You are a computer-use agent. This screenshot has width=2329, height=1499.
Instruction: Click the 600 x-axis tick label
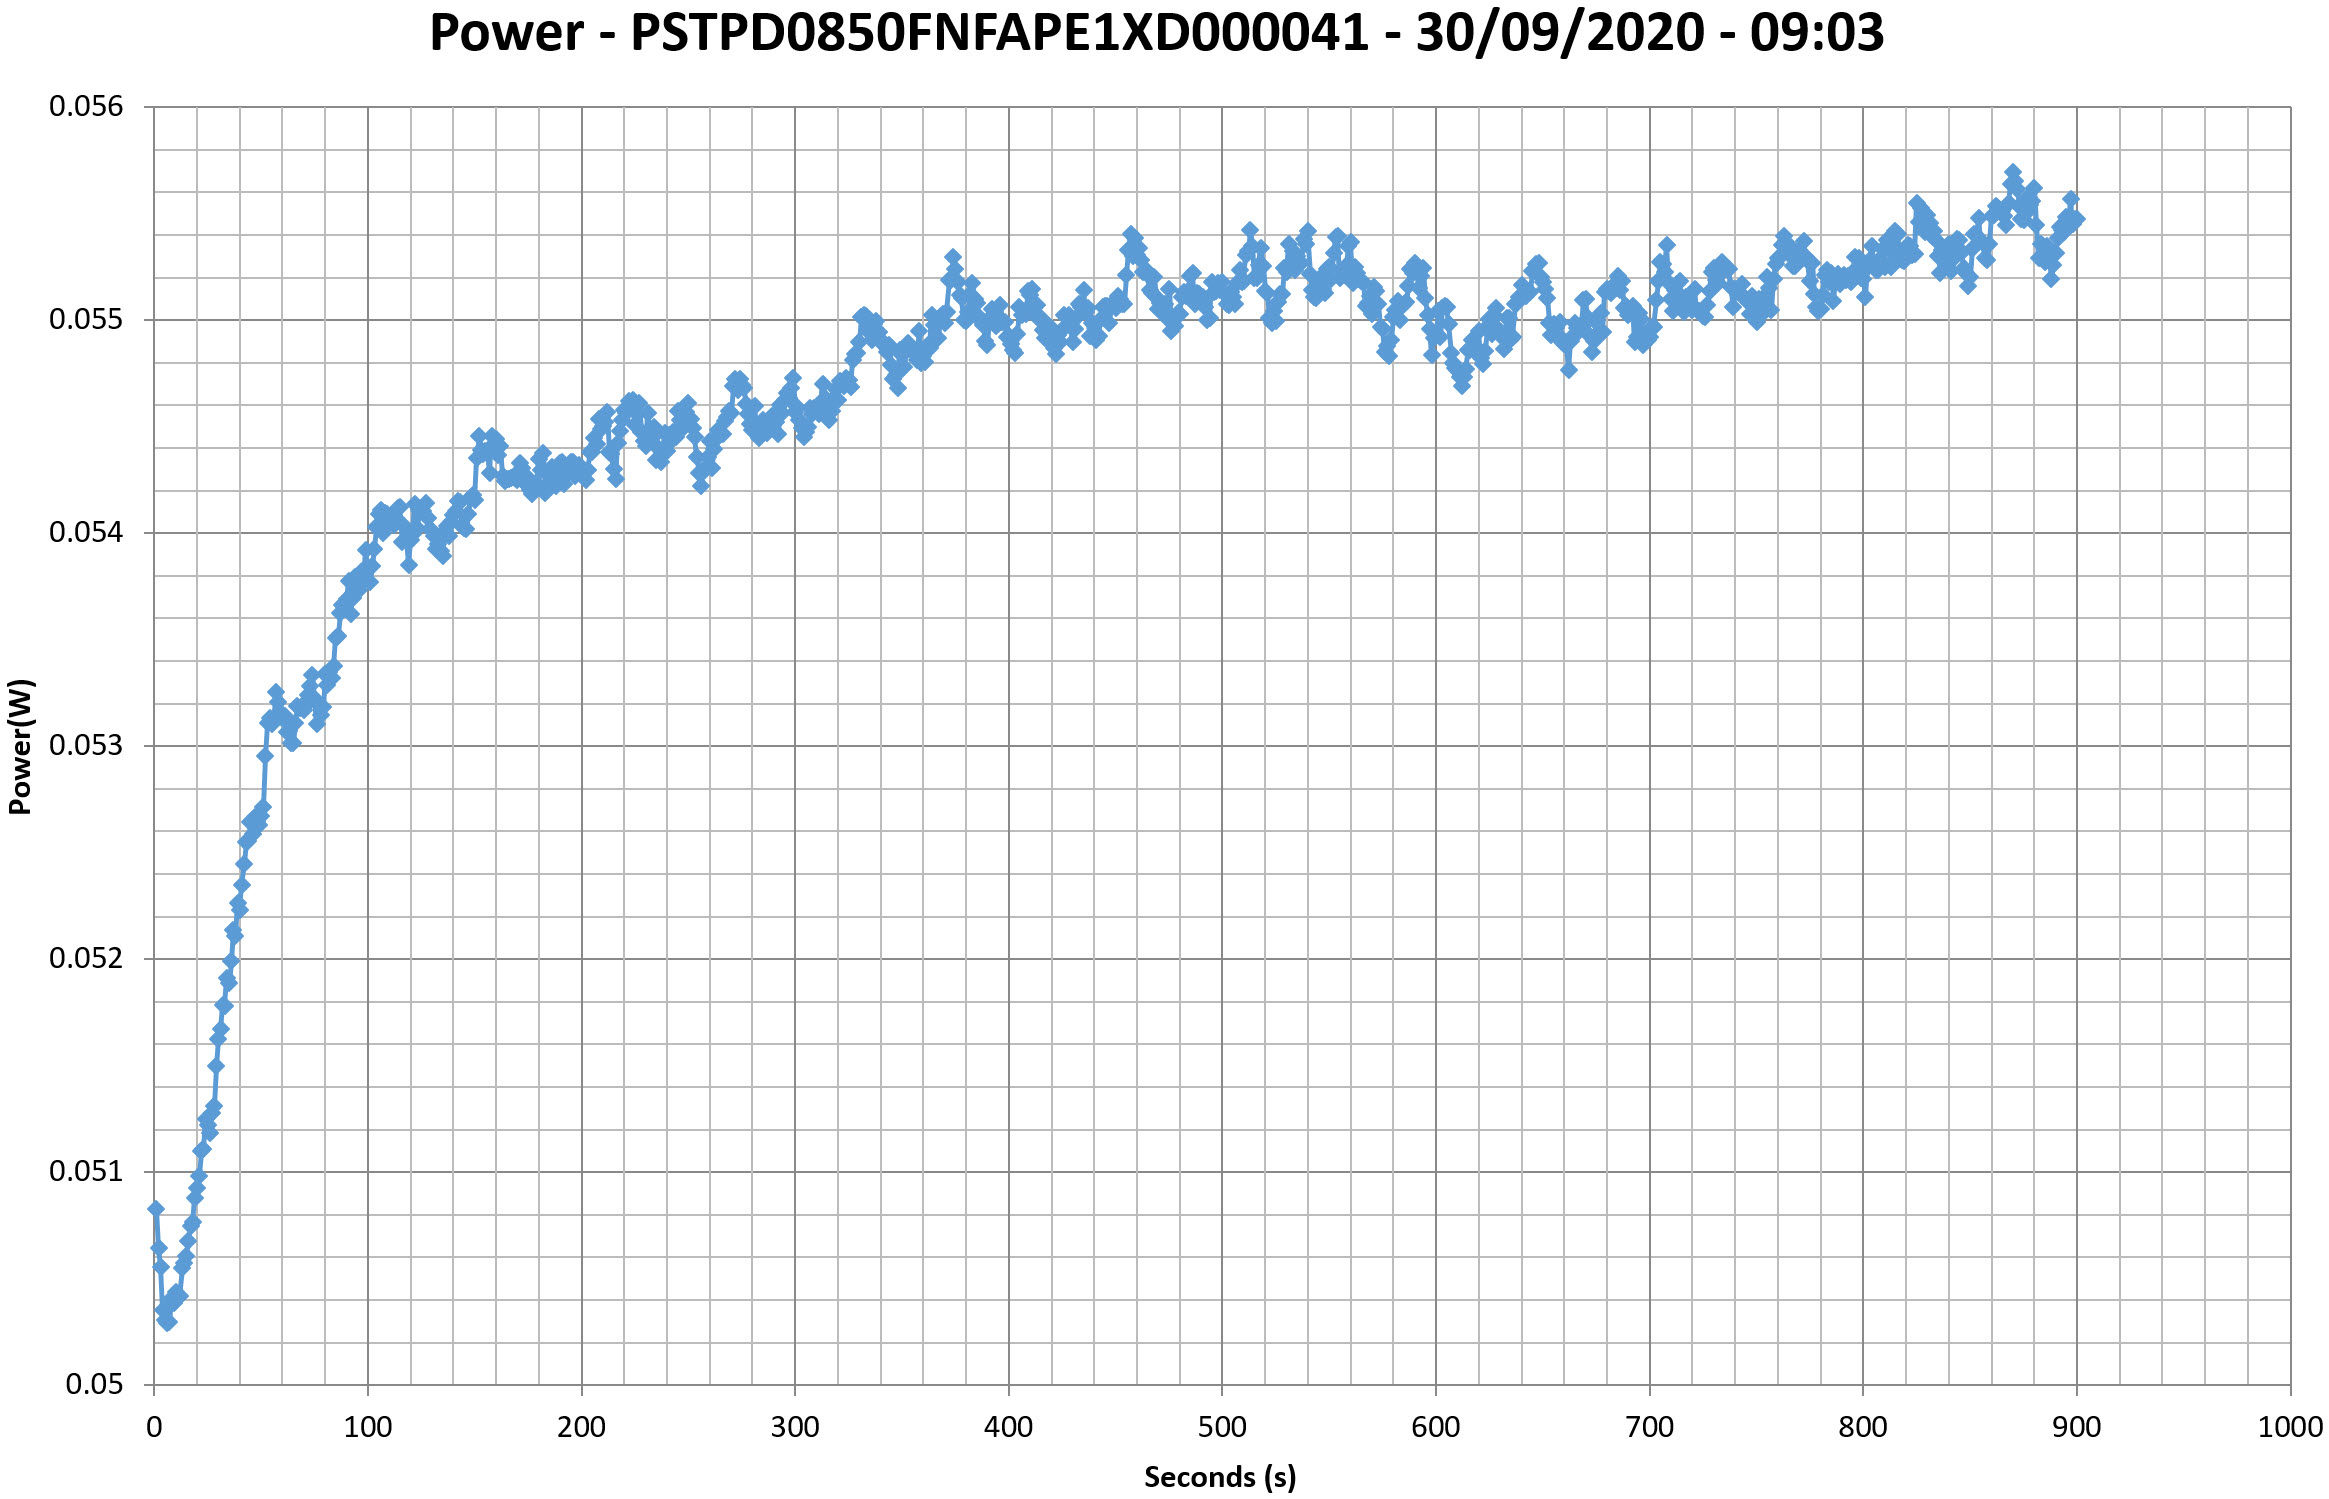1436,1427
